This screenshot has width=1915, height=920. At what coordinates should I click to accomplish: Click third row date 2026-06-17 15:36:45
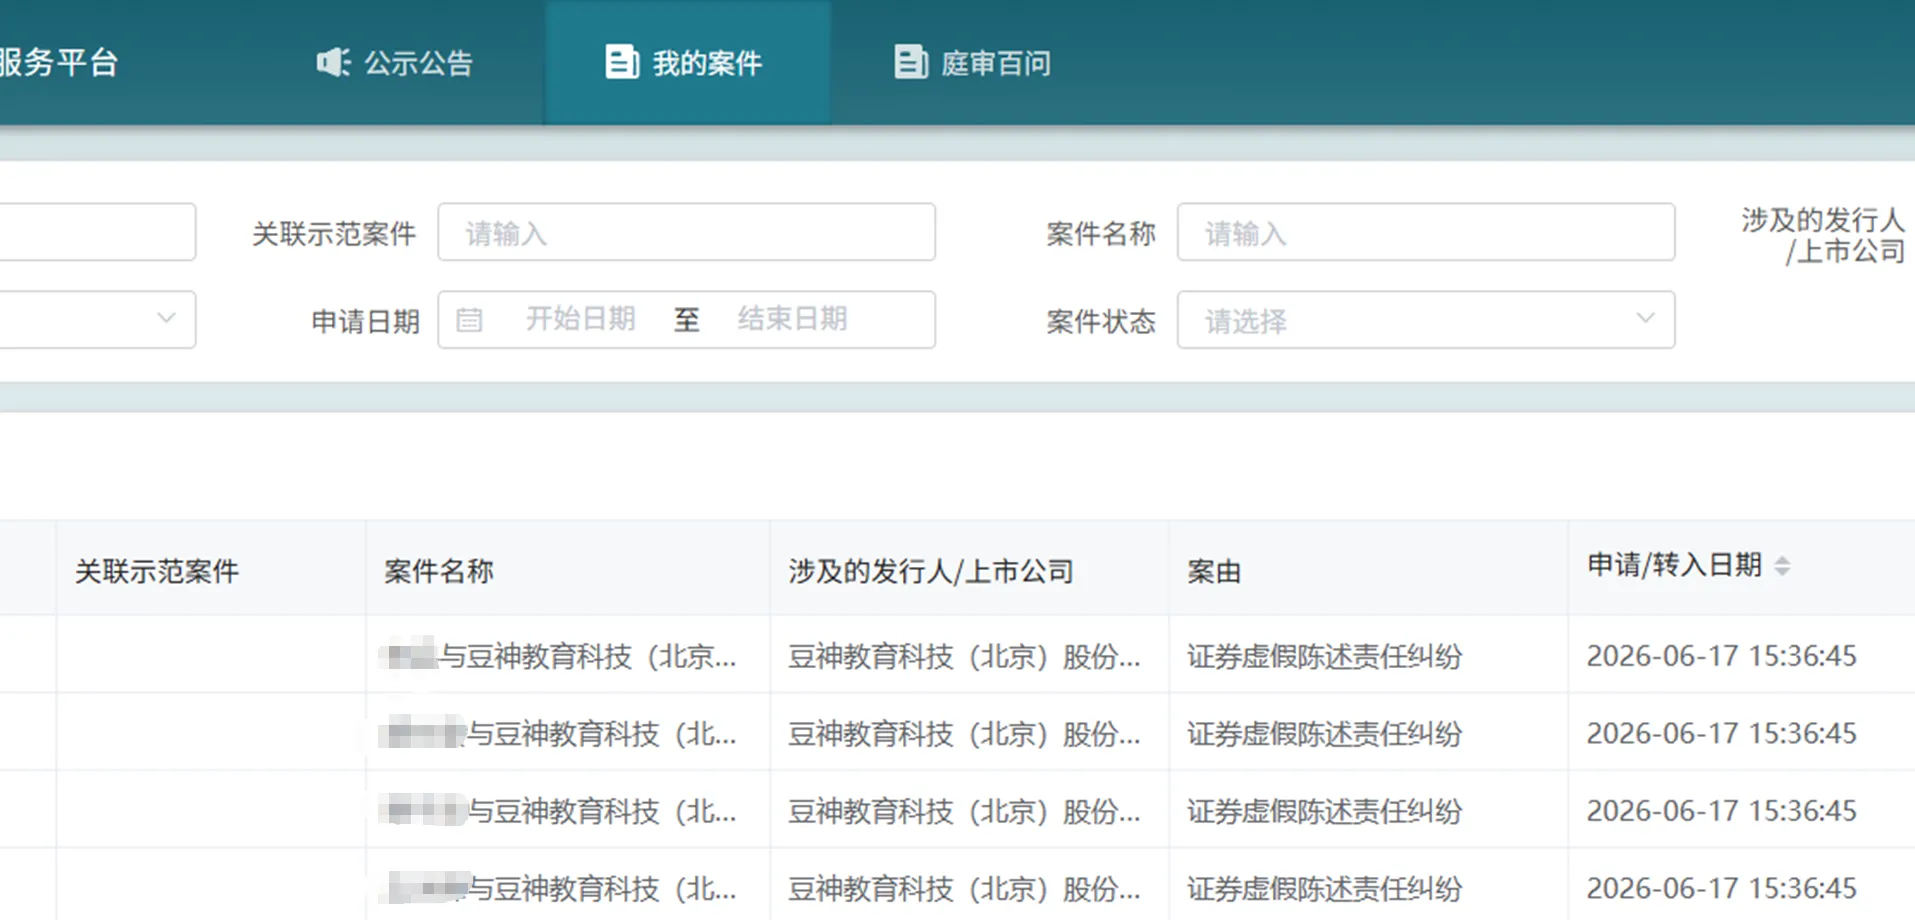pos(1722,811)
